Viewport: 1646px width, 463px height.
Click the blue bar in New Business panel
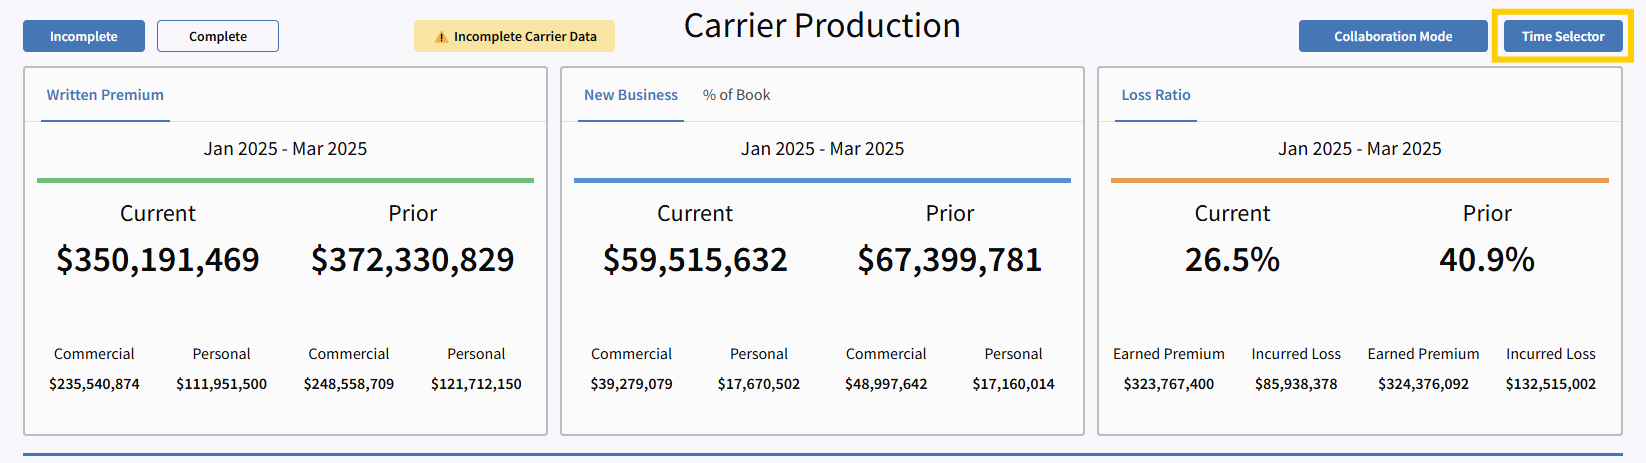pos(822,181)
